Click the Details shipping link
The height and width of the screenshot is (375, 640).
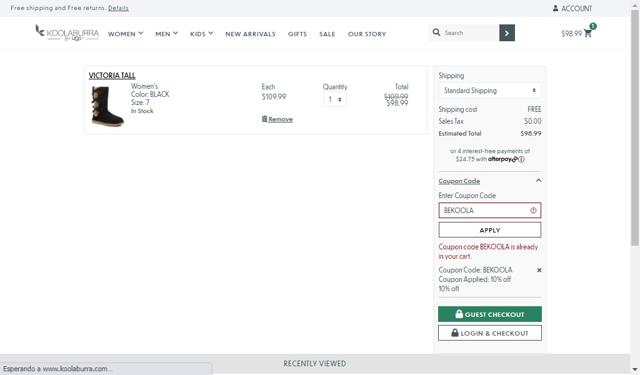[x=118, y=8]
